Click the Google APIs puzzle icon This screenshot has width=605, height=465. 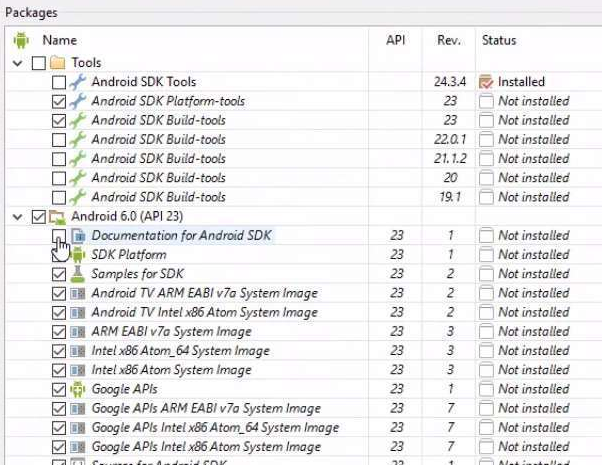(x=78, y=389)
